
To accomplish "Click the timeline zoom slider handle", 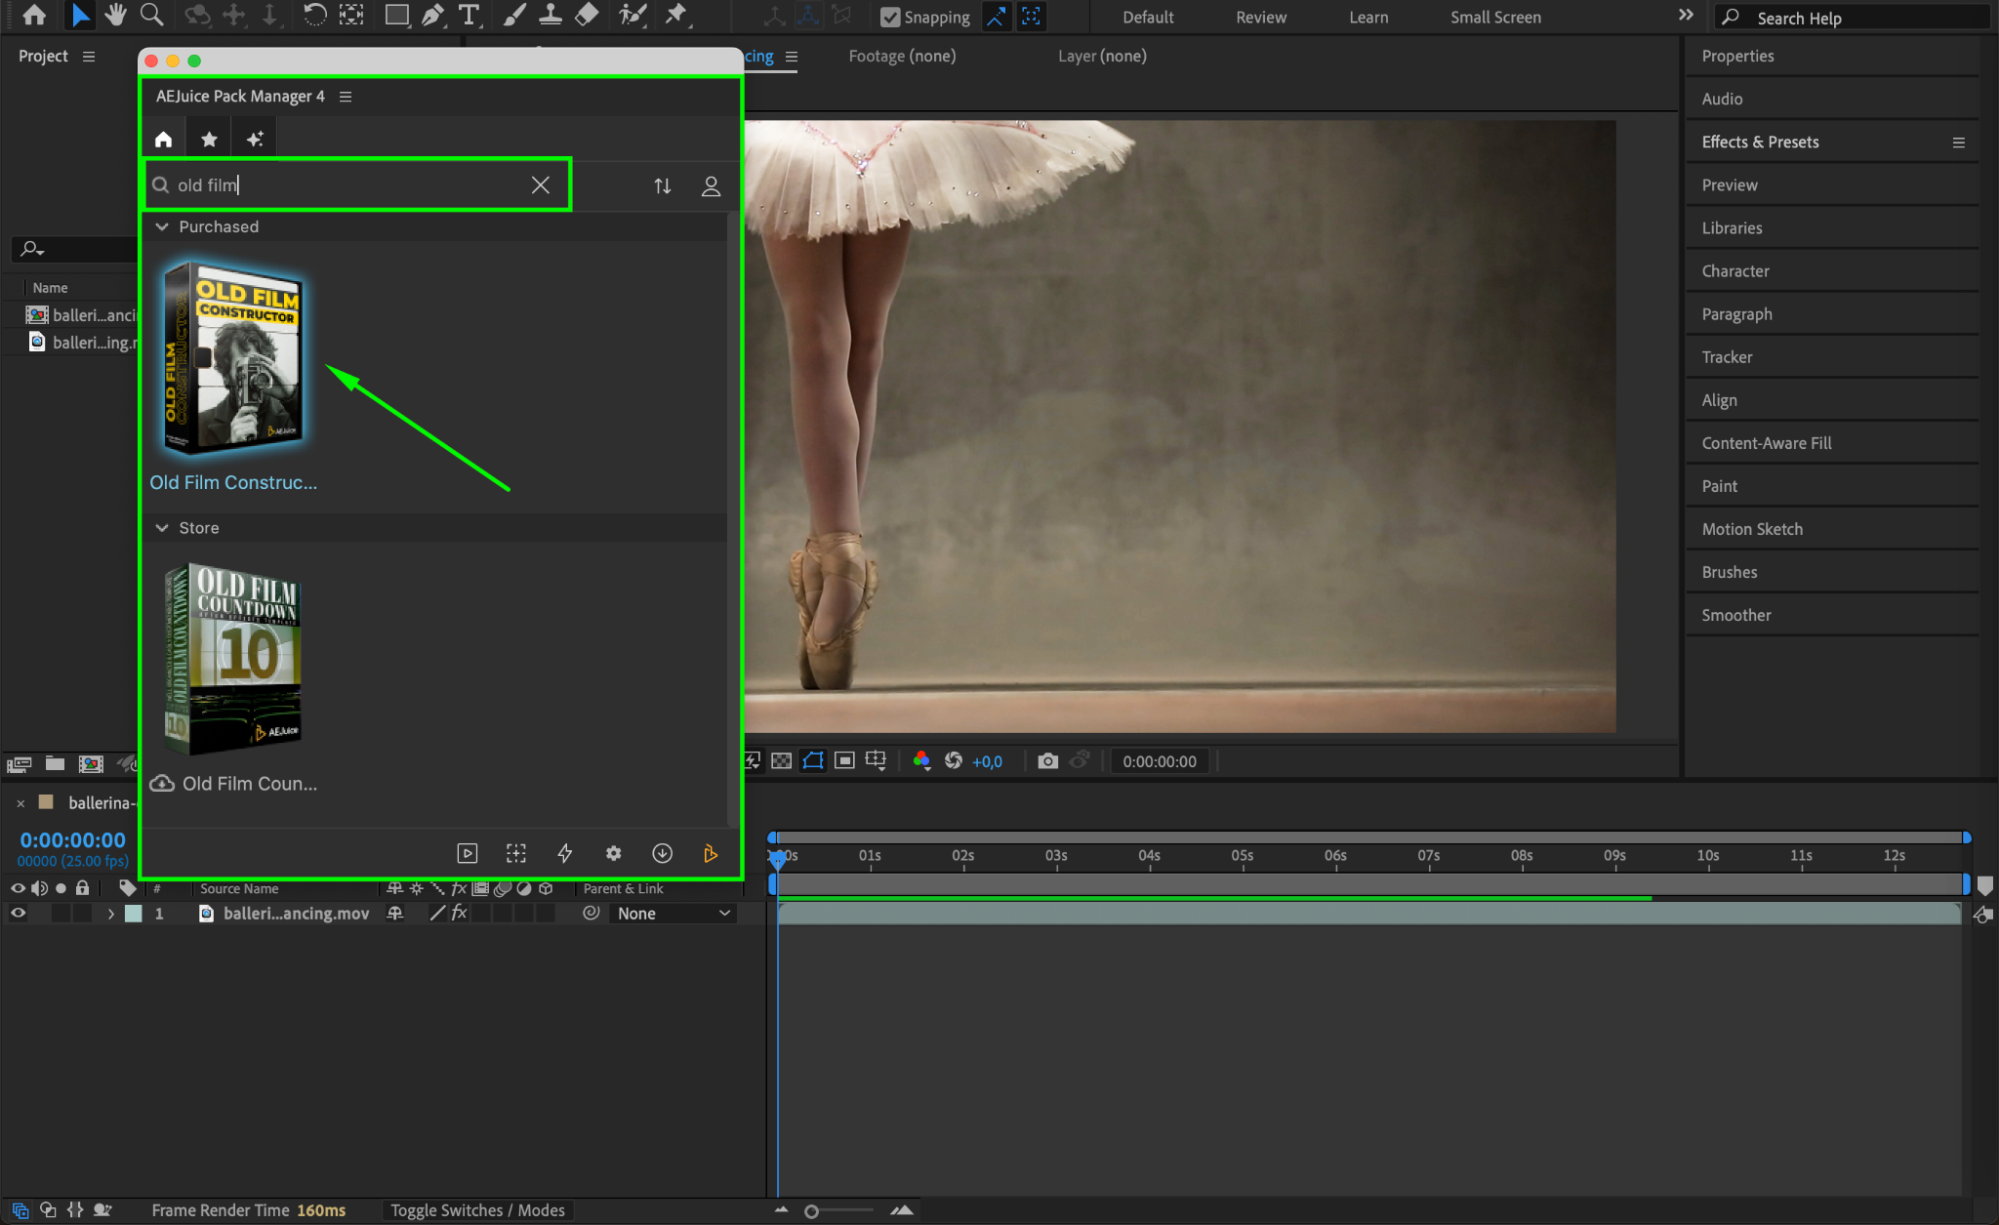I will click(x=811, y=1211).
